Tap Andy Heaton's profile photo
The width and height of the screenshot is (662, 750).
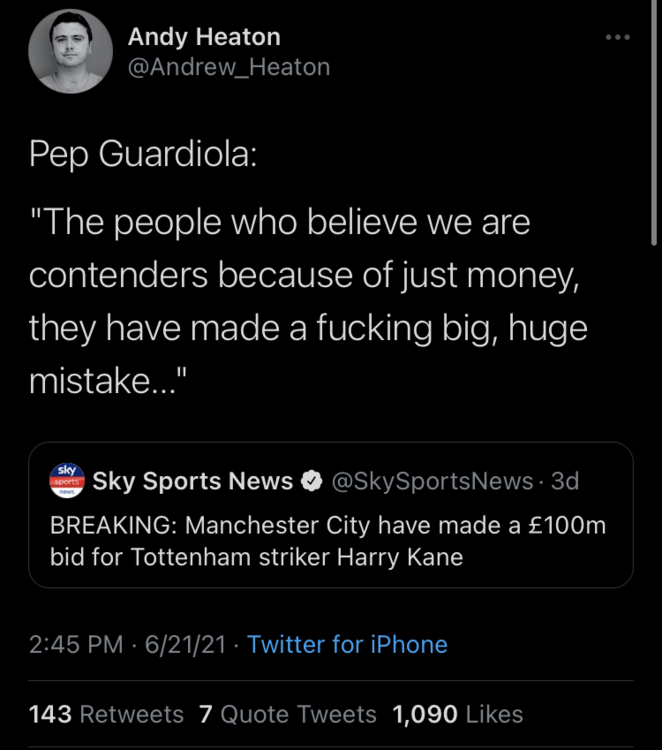[69, 54]
